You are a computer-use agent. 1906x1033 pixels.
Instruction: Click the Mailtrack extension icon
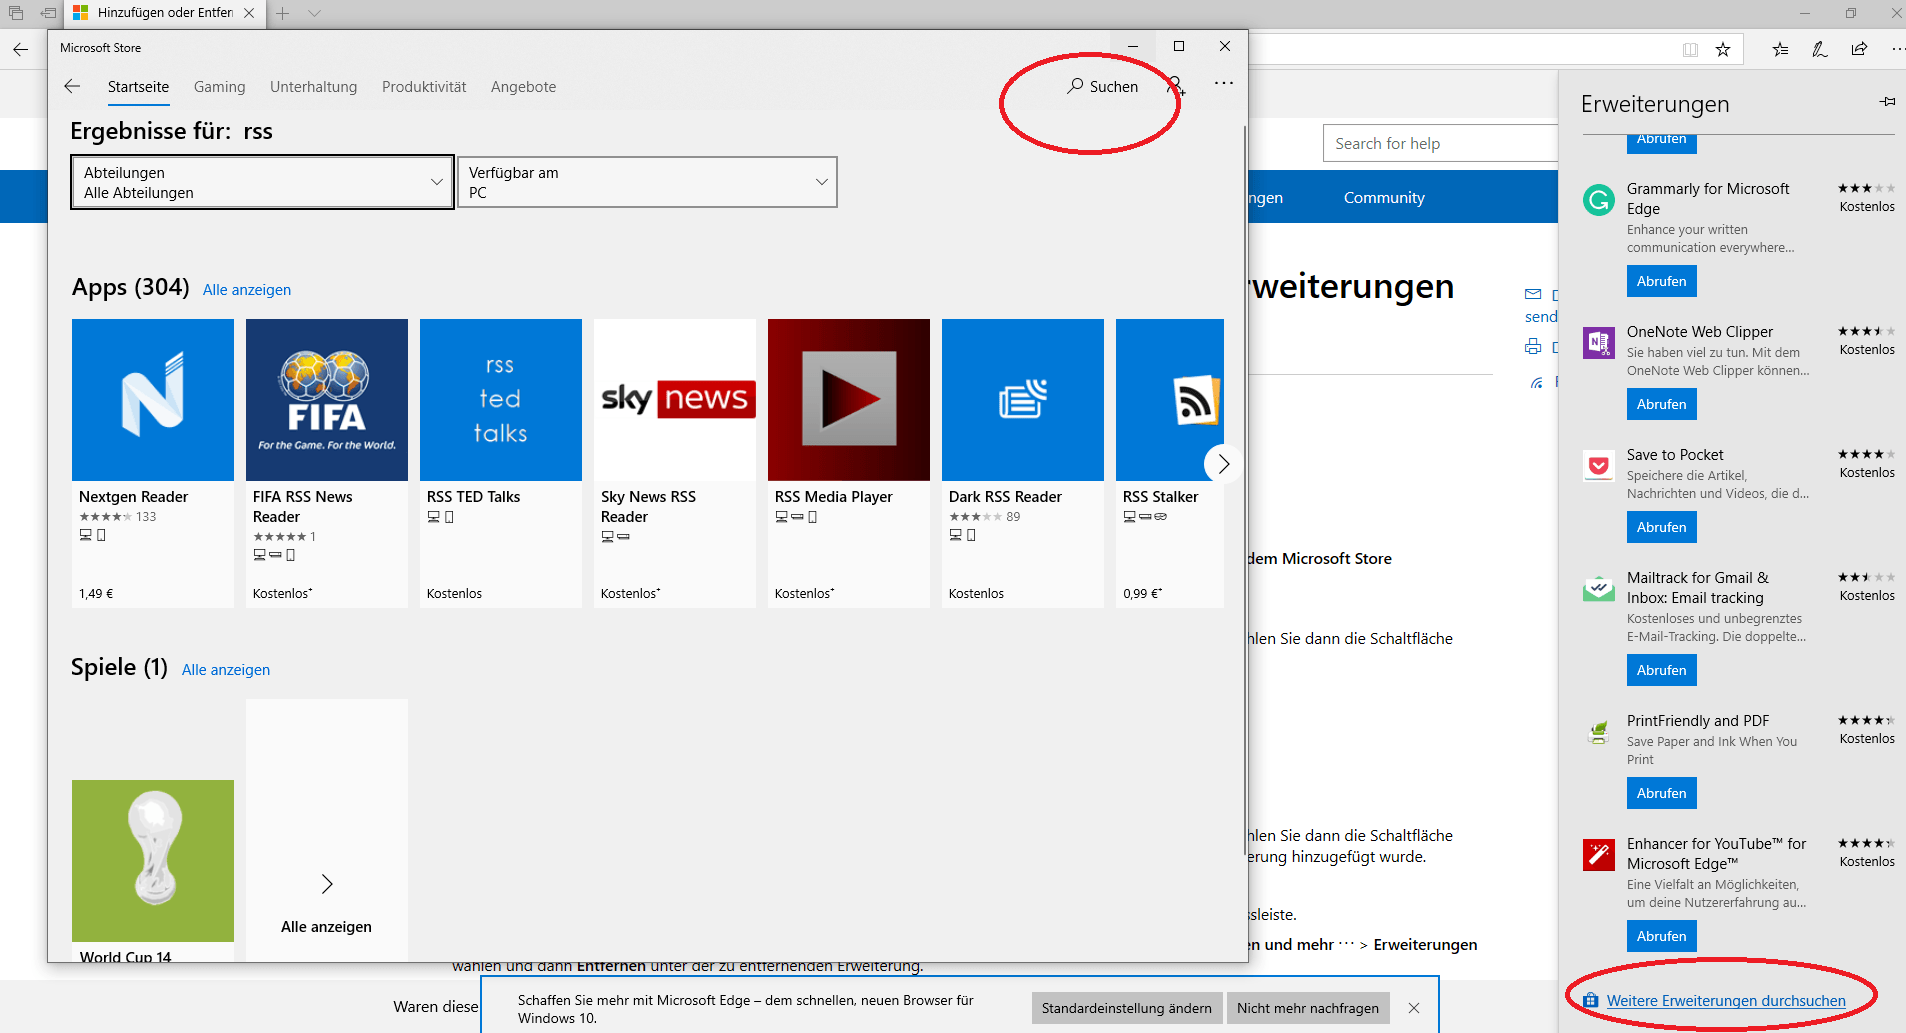pyautogui.click(x=1599, y=589)
